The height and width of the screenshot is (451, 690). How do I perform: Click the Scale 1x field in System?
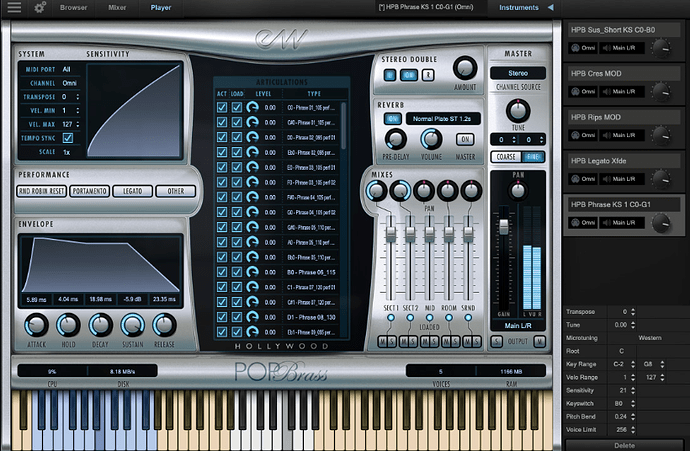(67, 152)
